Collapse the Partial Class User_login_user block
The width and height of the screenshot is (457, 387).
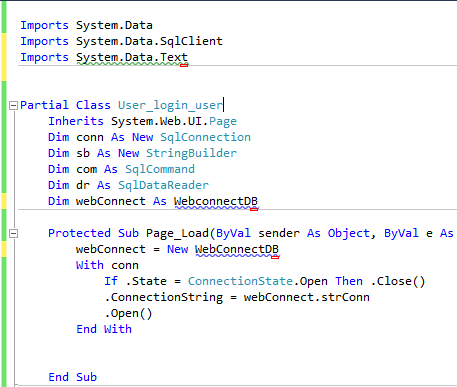[13, 106]
